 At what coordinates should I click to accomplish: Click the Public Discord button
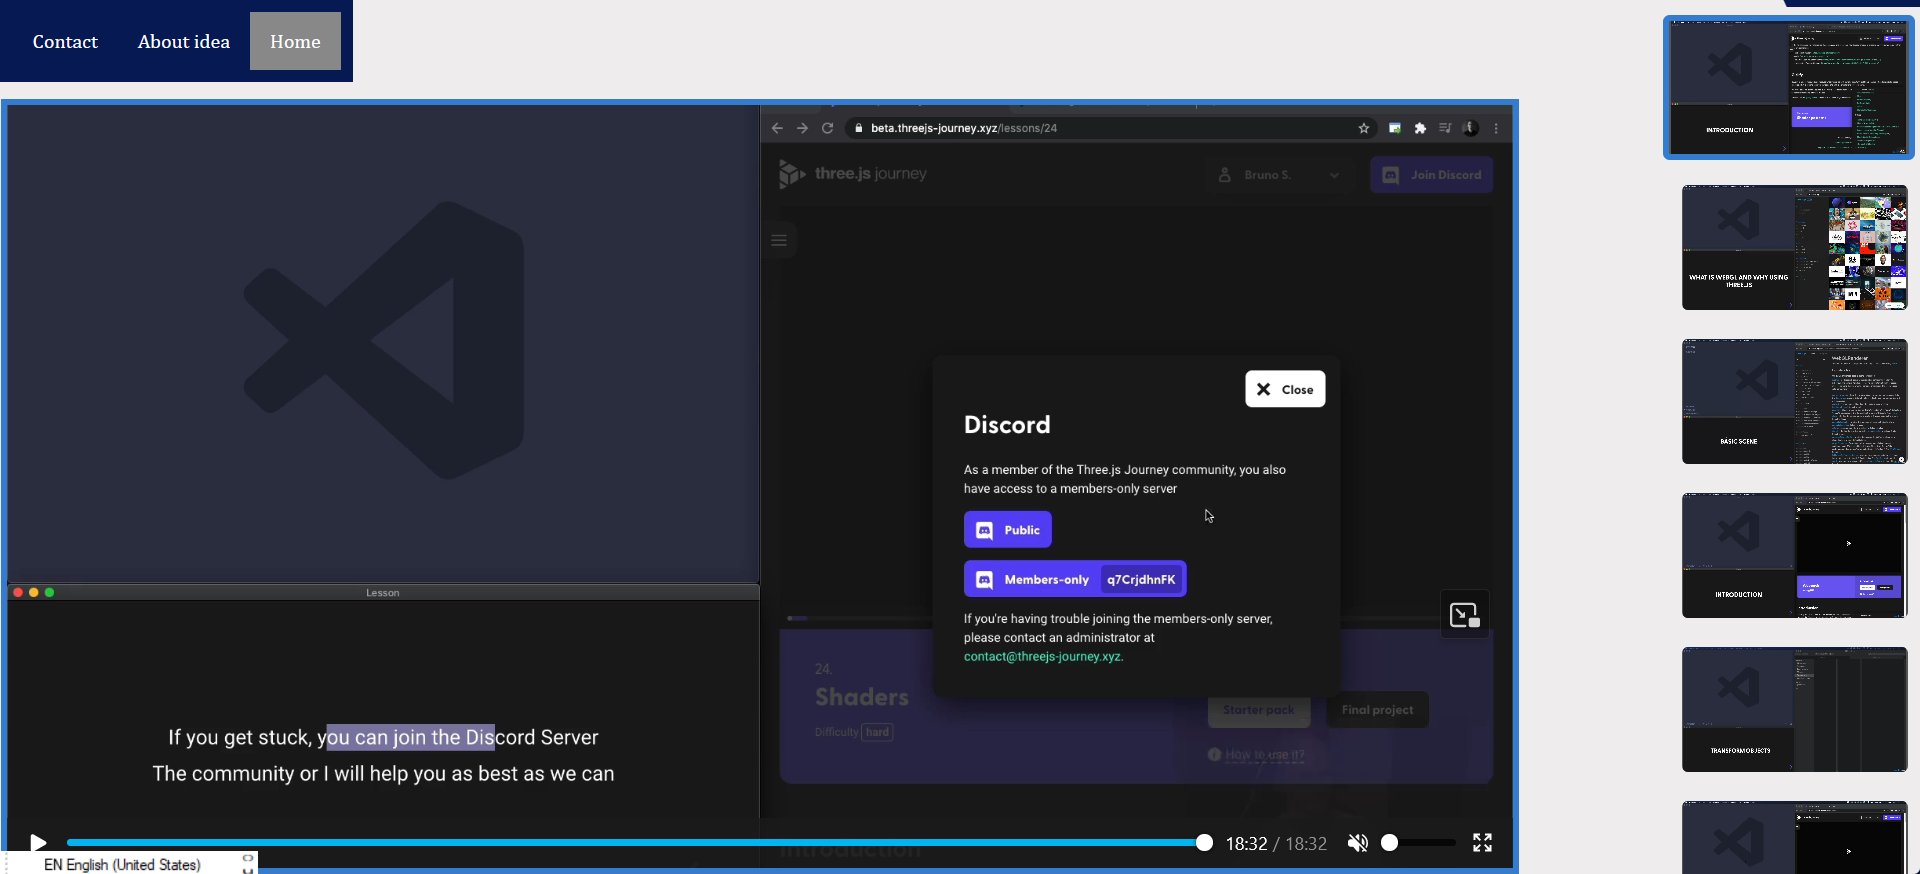(x=1008, y=530)
